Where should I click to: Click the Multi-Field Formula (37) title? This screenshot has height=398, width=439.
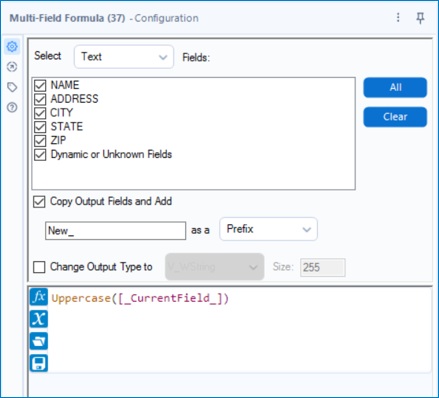pyautogui.click(x=67, y=18)
